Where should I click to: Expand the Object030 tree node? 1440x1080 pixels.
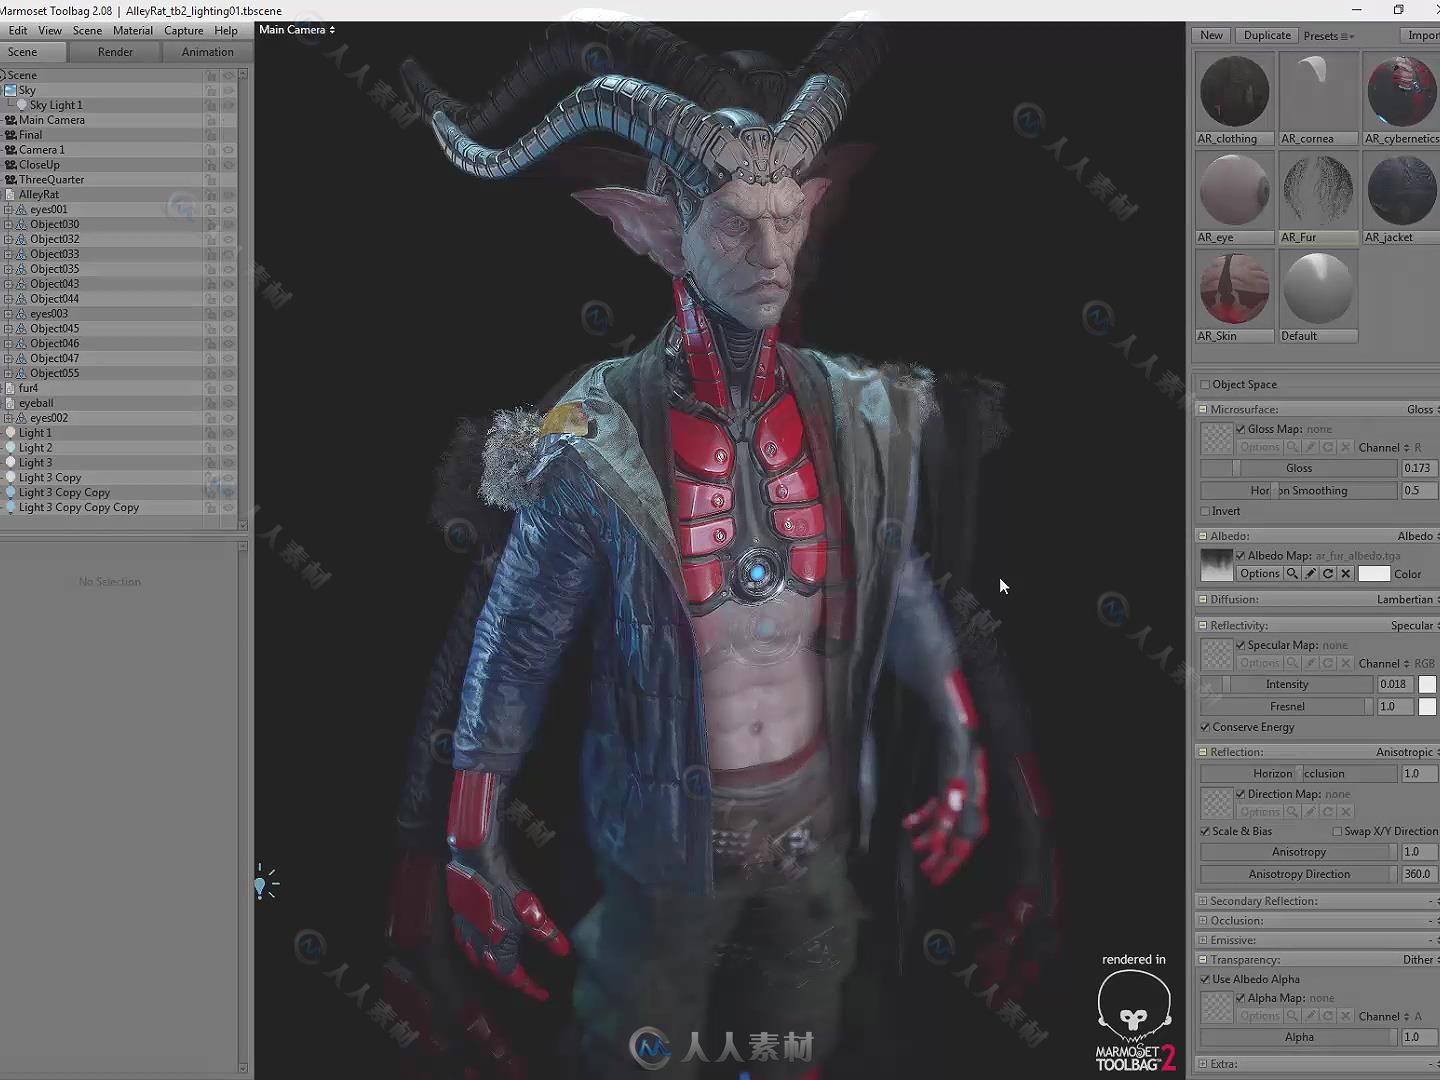click(x=8, y=225)
